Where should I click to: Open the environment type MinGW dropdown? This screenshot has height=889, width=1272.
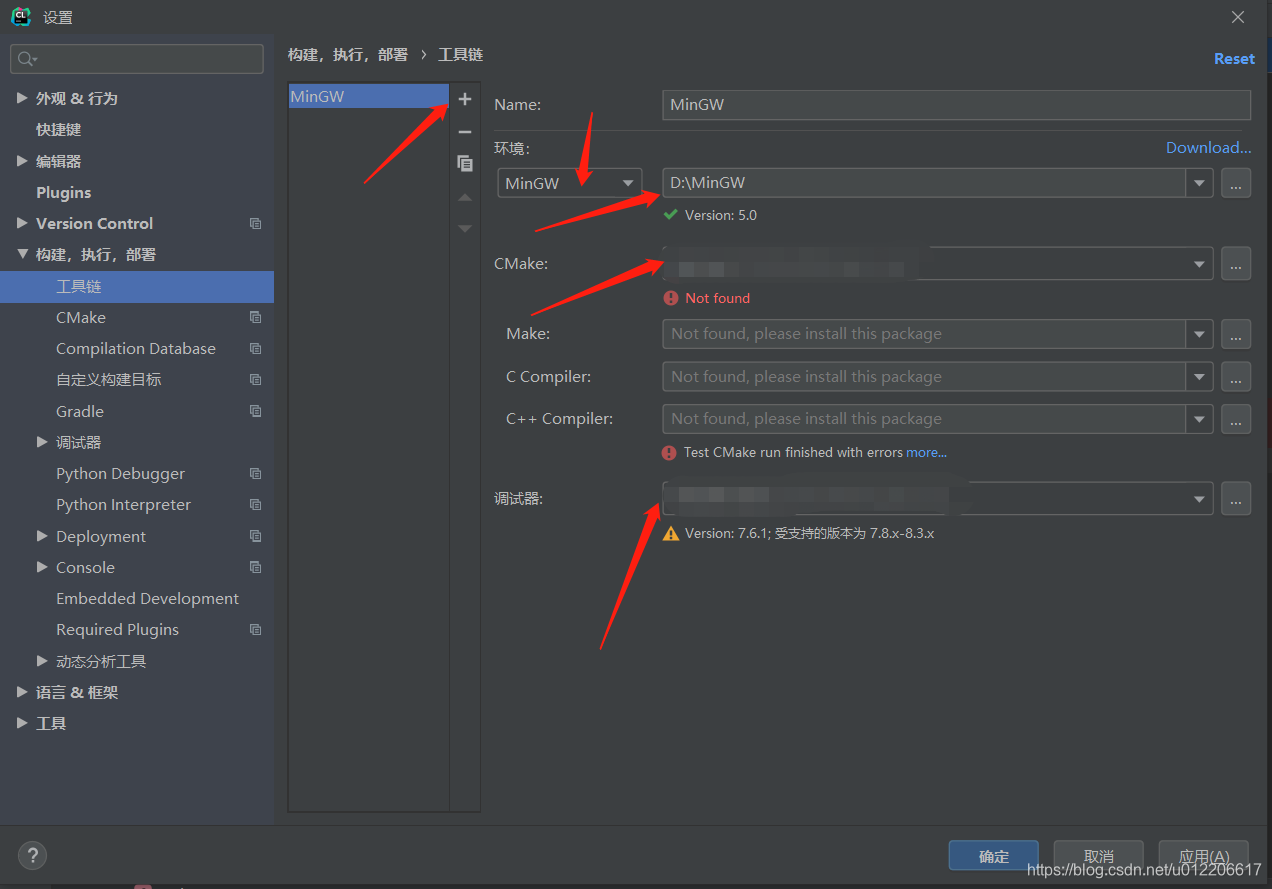click(570, 183)
